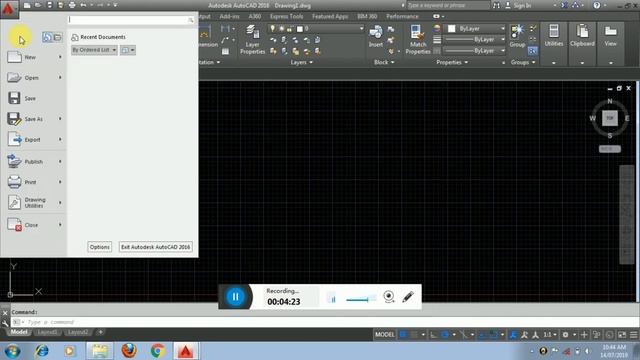Expand the Save As submenu arrow
Viewport: 640px width, 360px height.
[60, 119]
